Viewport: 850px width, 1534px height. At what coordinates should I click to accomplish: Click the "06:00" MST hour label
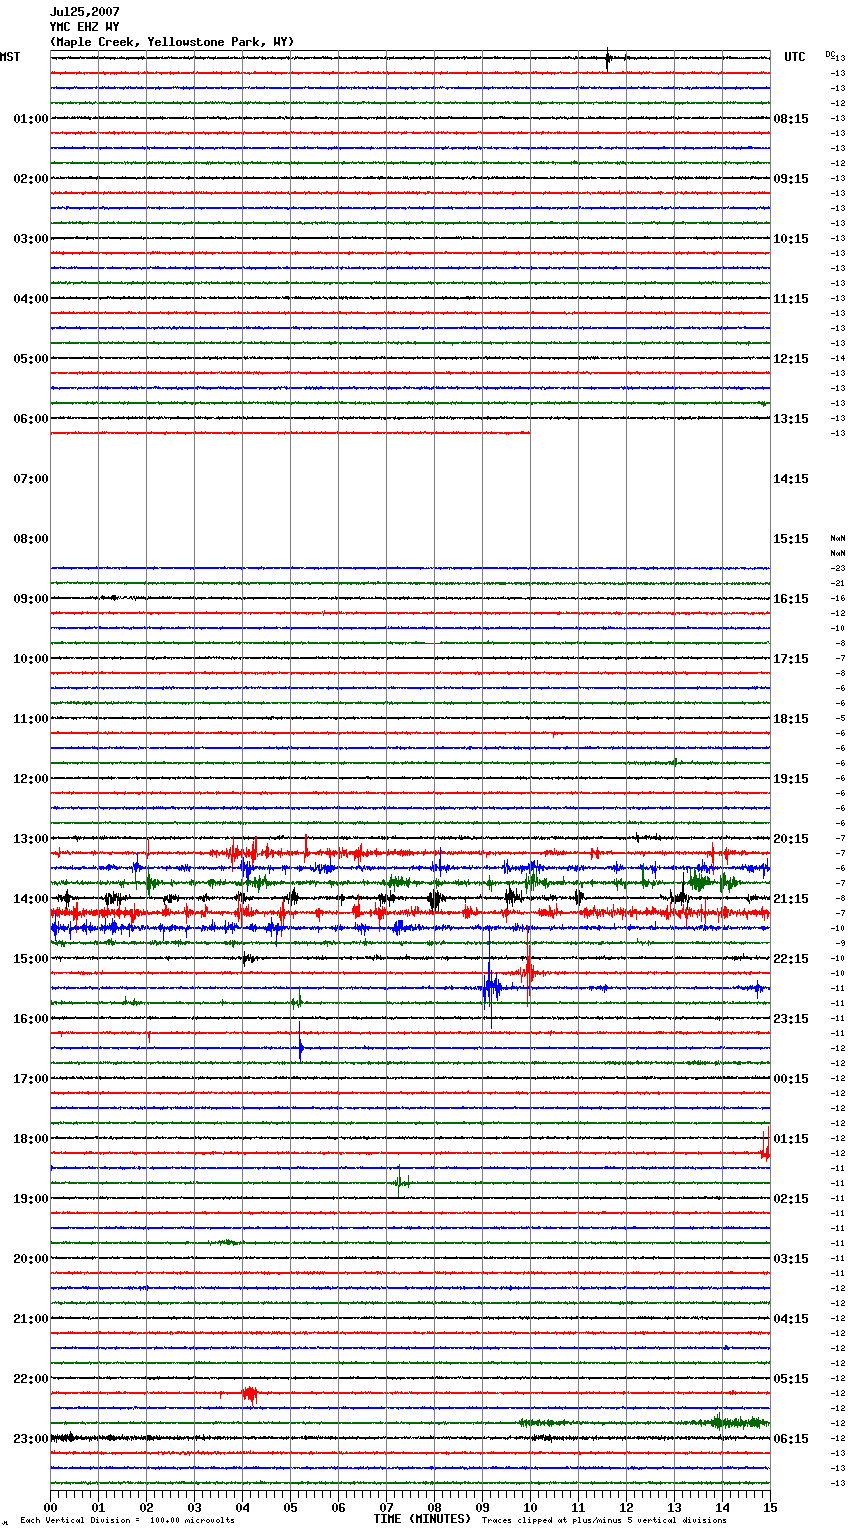click(31, 419)
